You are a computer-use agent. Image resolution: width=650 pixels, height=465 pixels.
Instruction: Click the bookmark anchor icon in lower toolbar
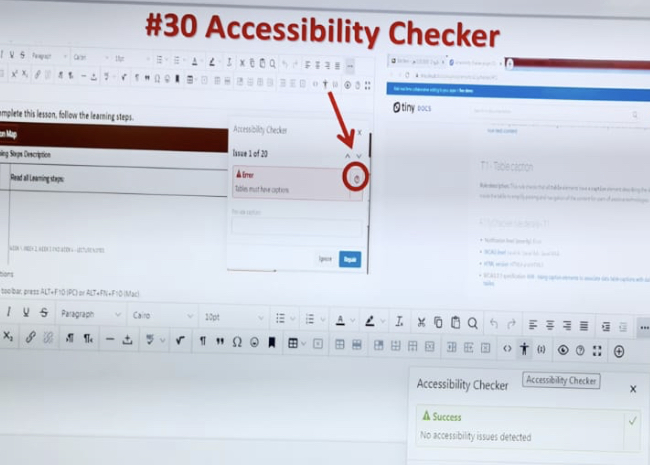272,344
